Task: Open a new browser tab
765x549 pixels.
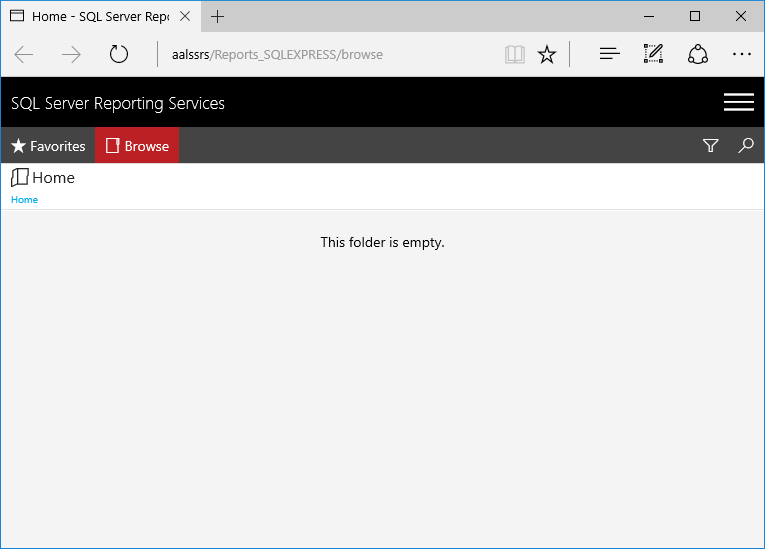Action: tap(217, 17)
